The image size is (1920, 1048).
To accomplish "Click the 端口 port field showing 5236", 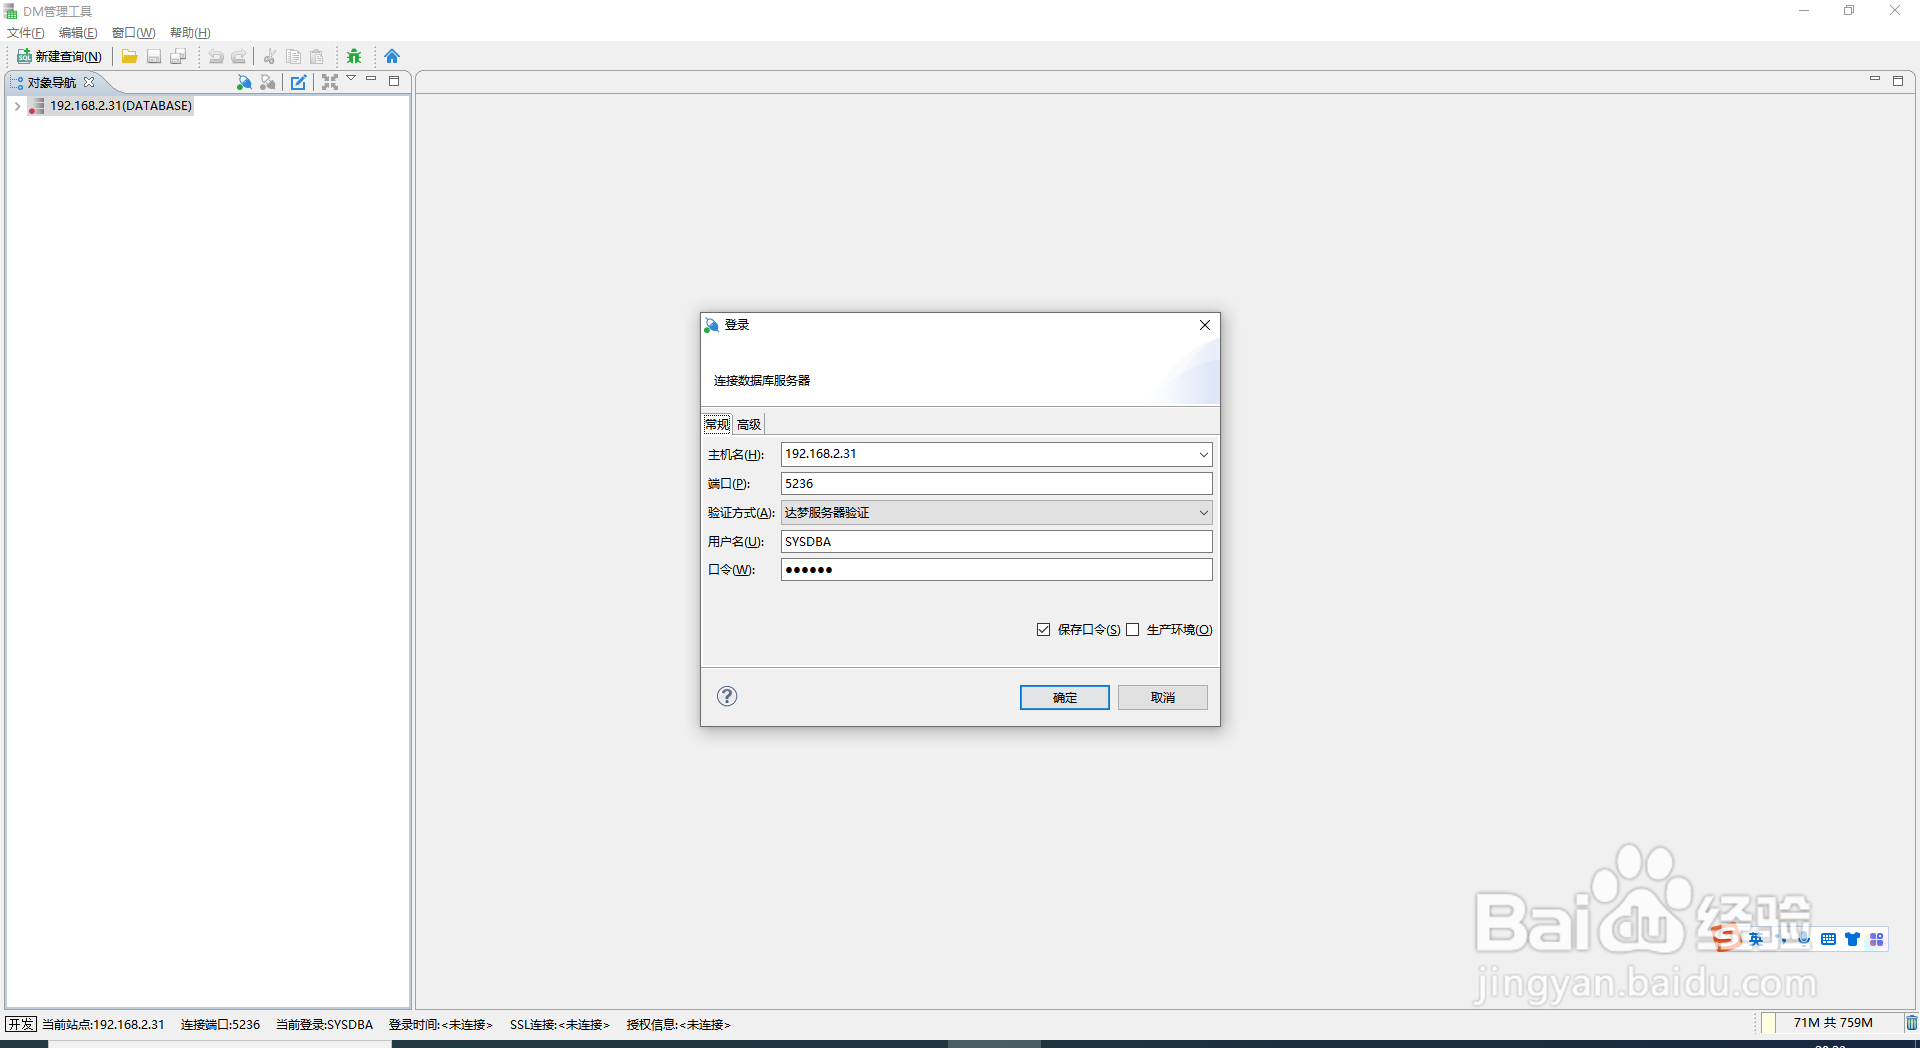I will click(996, 483).
